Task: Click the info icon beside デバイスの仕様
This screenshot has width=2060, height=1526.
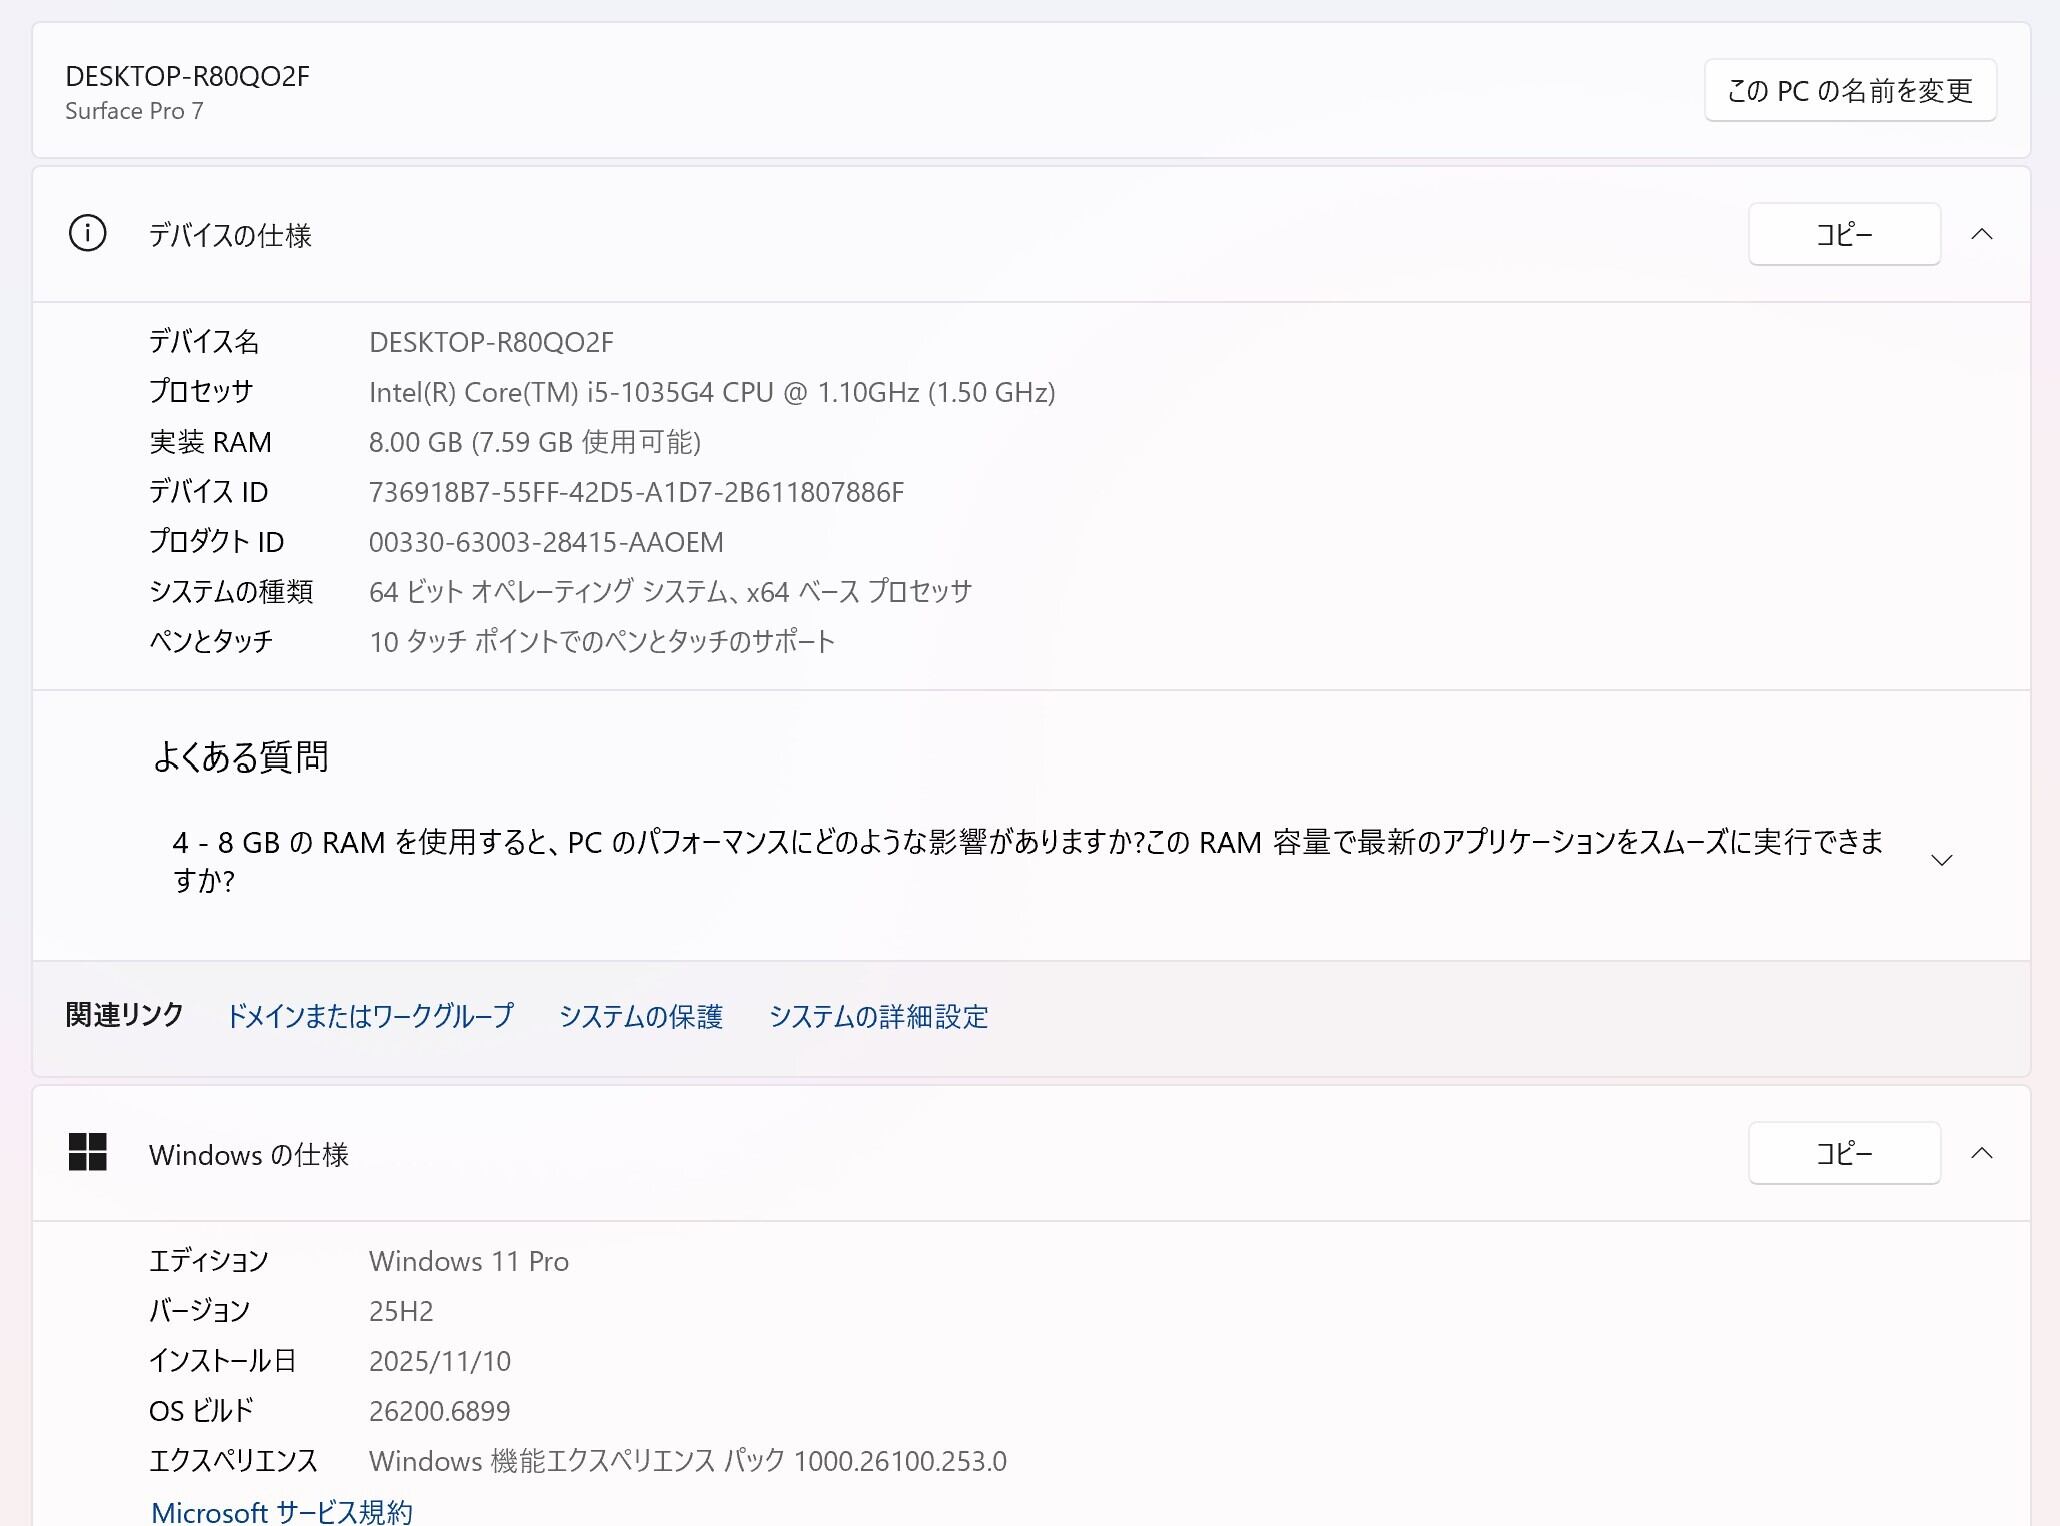Action: 87,234
